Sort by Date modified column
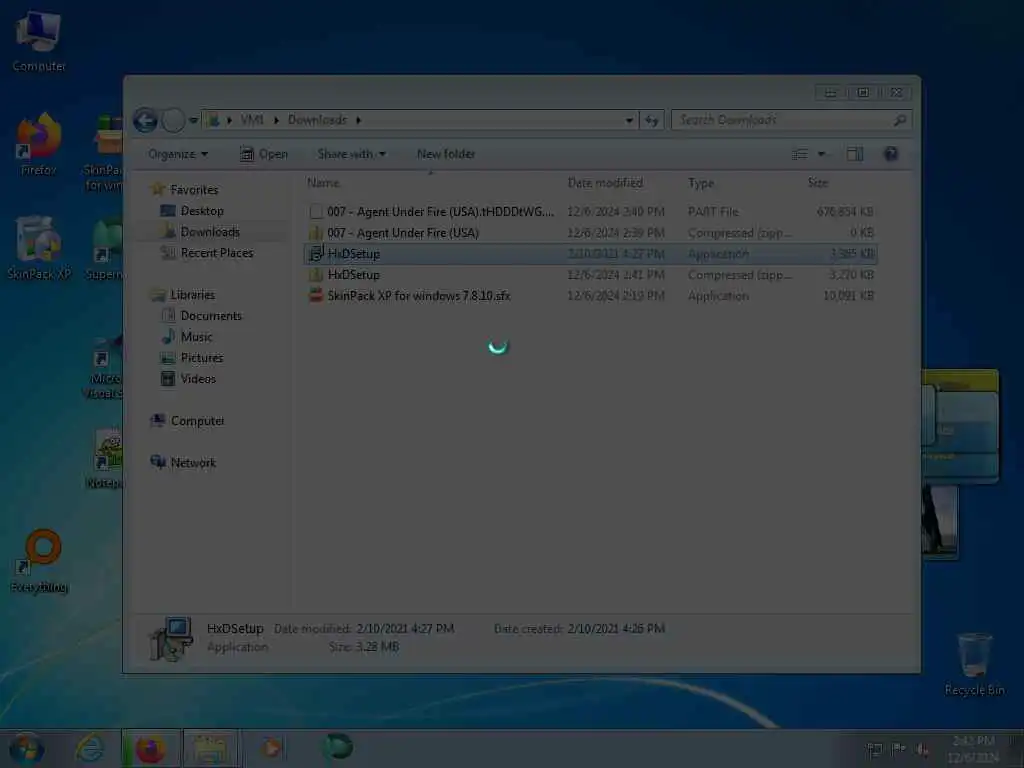 pyautogui.click(x=605, y=183)
